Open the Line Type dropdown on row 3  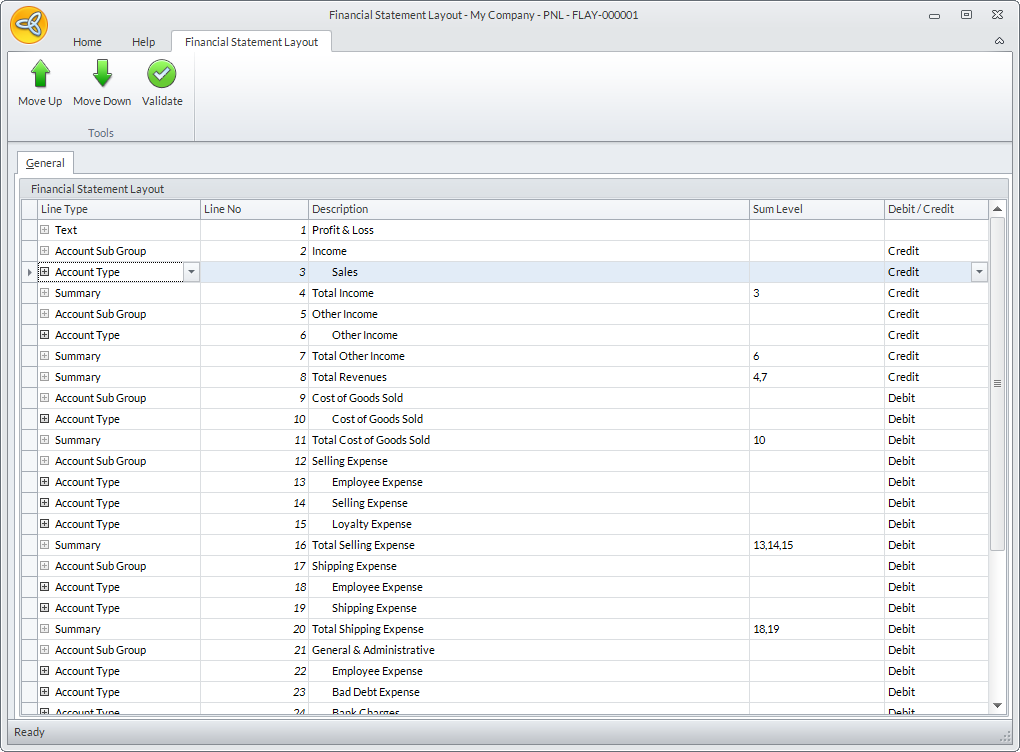click(191, 272)
